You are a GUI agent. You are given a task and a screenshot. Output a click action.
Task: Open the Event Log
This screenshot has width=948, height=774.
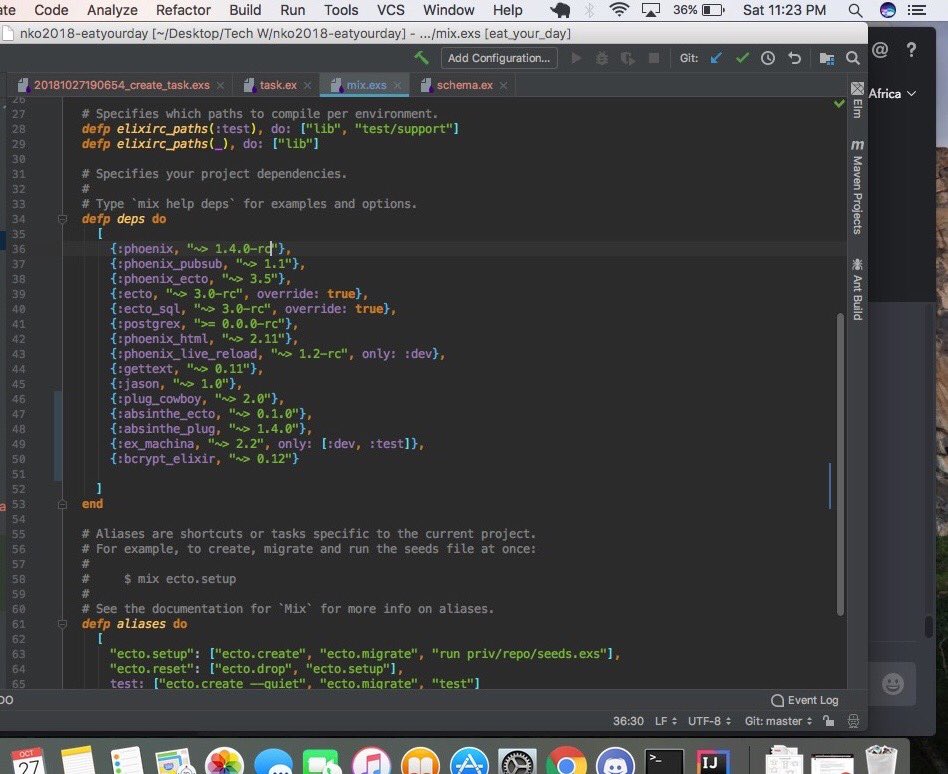[805, 700]
